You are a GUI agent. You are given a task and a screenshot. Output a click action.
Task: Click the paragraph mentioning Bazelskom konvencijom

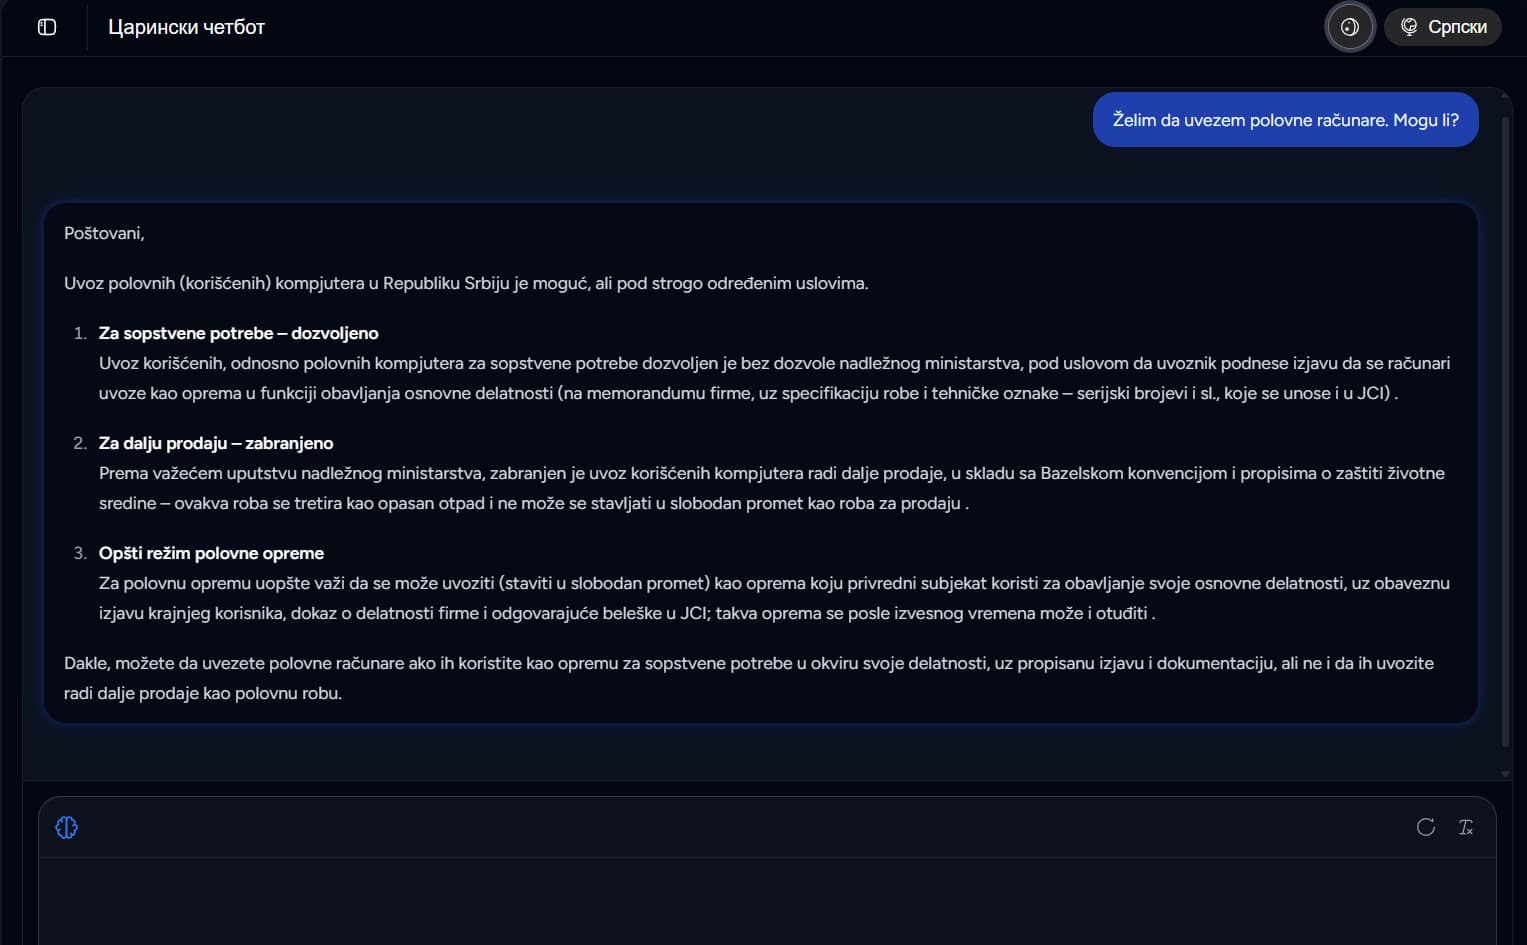click(772, 488)
